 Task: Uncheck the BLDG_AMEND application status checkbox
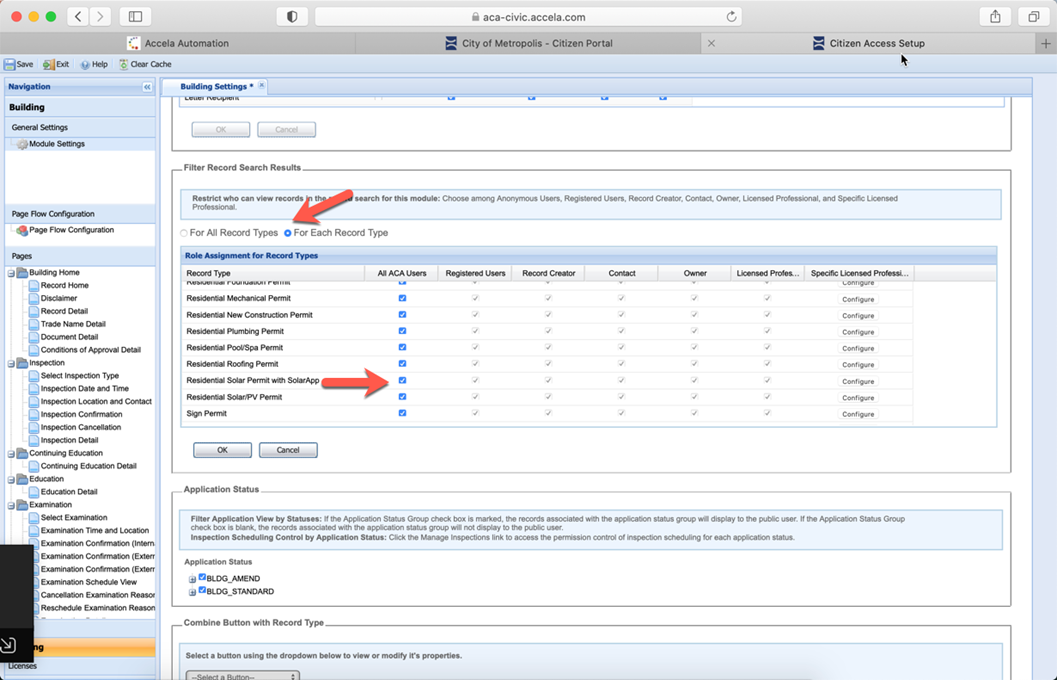(202, 578)
